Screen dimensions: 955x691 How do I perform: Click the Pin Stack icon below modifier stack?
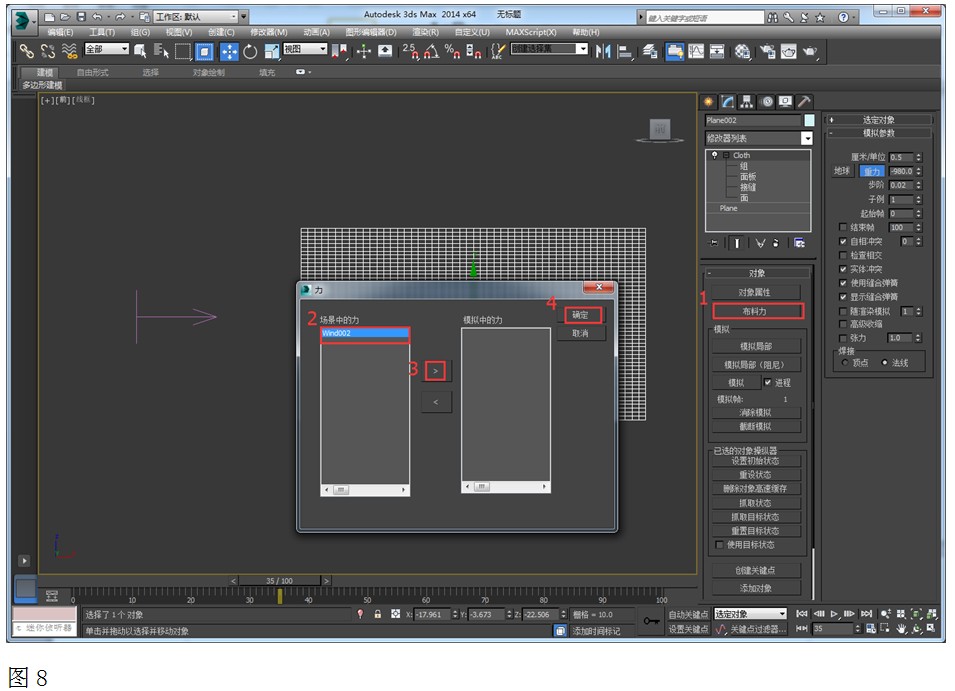[x=713, y=243]
